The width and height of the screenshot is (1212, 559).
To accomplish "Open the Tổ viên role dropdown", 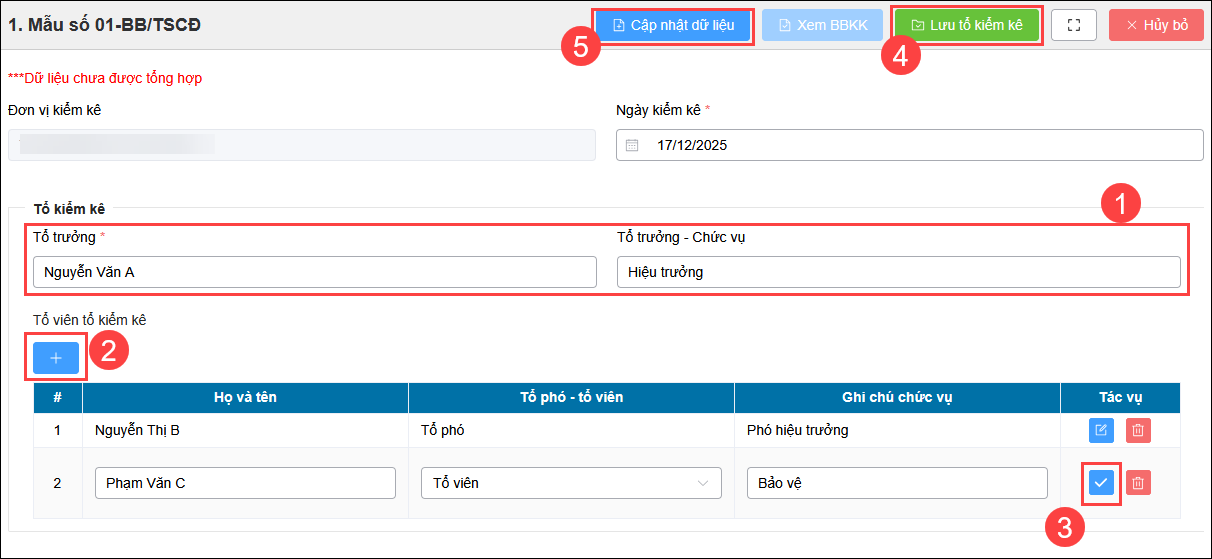I will click(571, 483).
